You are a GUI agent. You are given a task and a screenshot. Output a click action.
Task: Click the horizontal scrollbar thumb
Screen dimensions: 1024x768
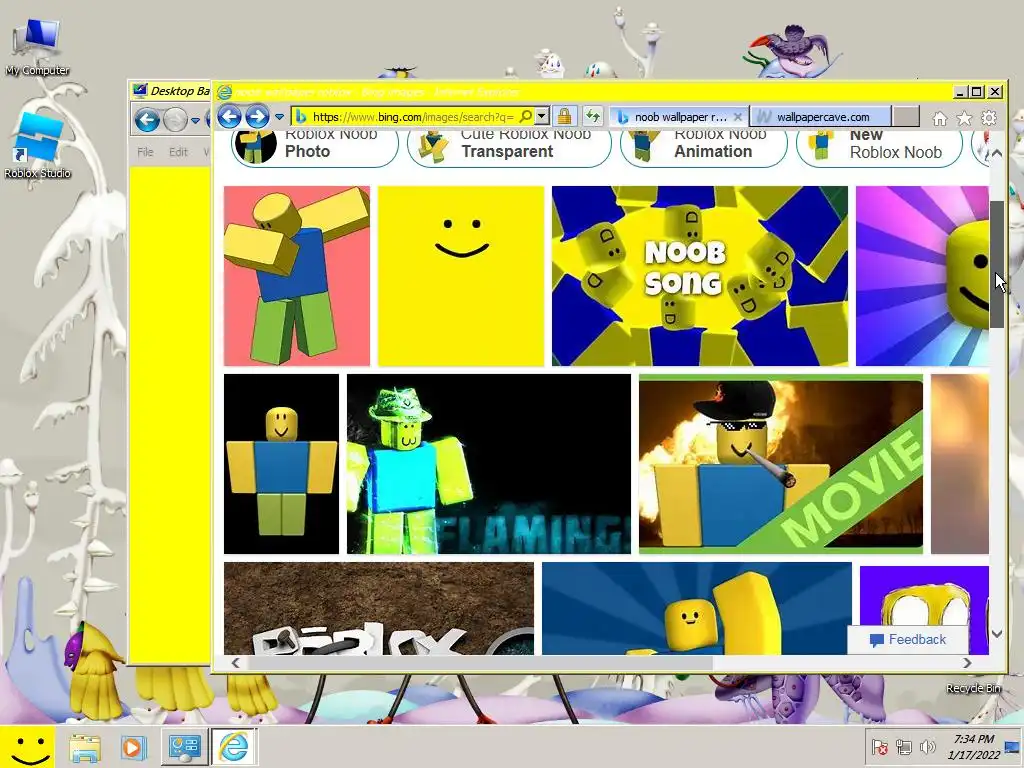(x=480, y=663)
